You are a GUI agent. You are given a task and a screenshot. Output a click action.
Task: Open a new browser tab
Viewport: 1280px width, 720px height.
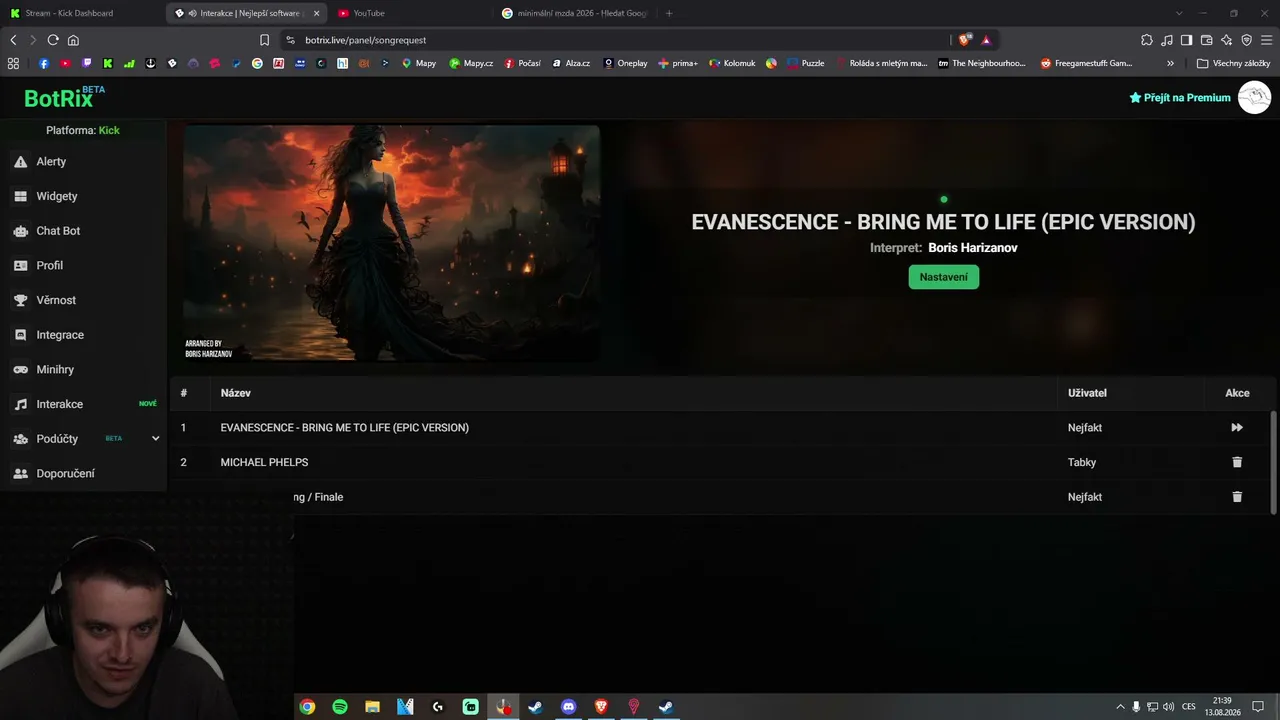669,13
